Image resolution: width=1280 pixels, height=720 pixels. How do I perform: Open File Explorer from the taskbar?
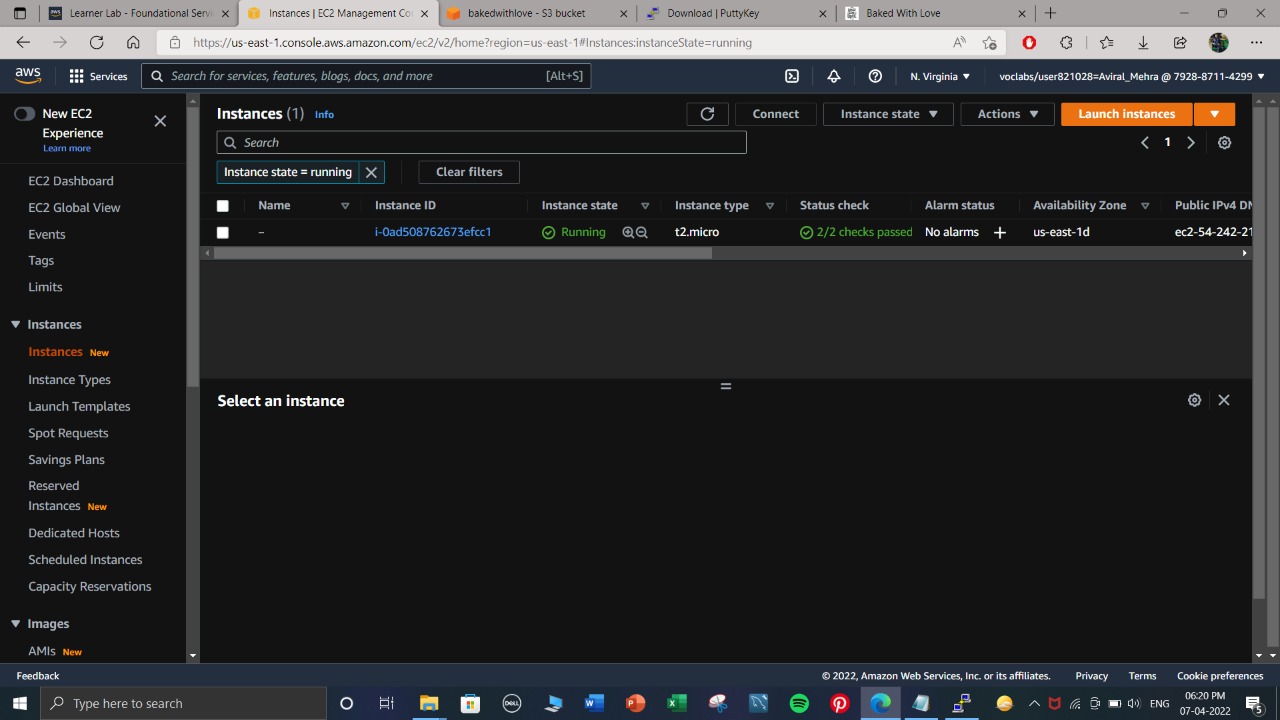point(429,703)
